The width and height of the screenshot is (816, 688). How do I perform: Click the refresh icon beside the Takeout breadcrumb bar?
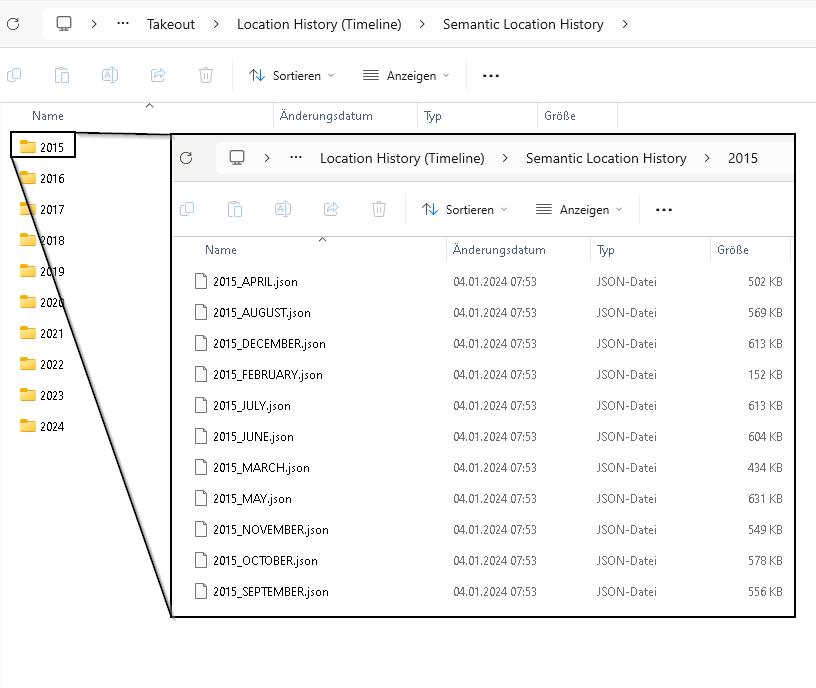point(13,23)
